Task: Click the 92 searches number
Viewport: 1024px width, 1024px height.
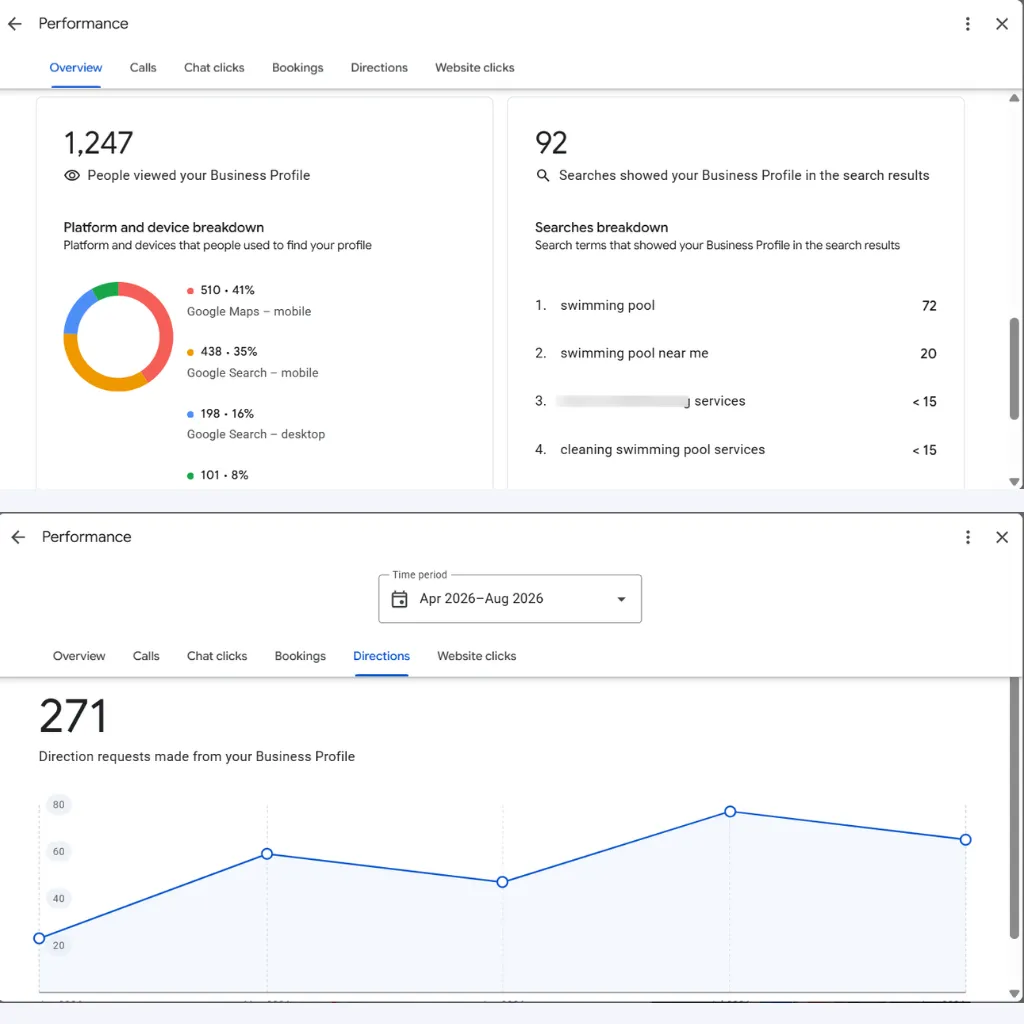Action: click(x=551, y=143)
